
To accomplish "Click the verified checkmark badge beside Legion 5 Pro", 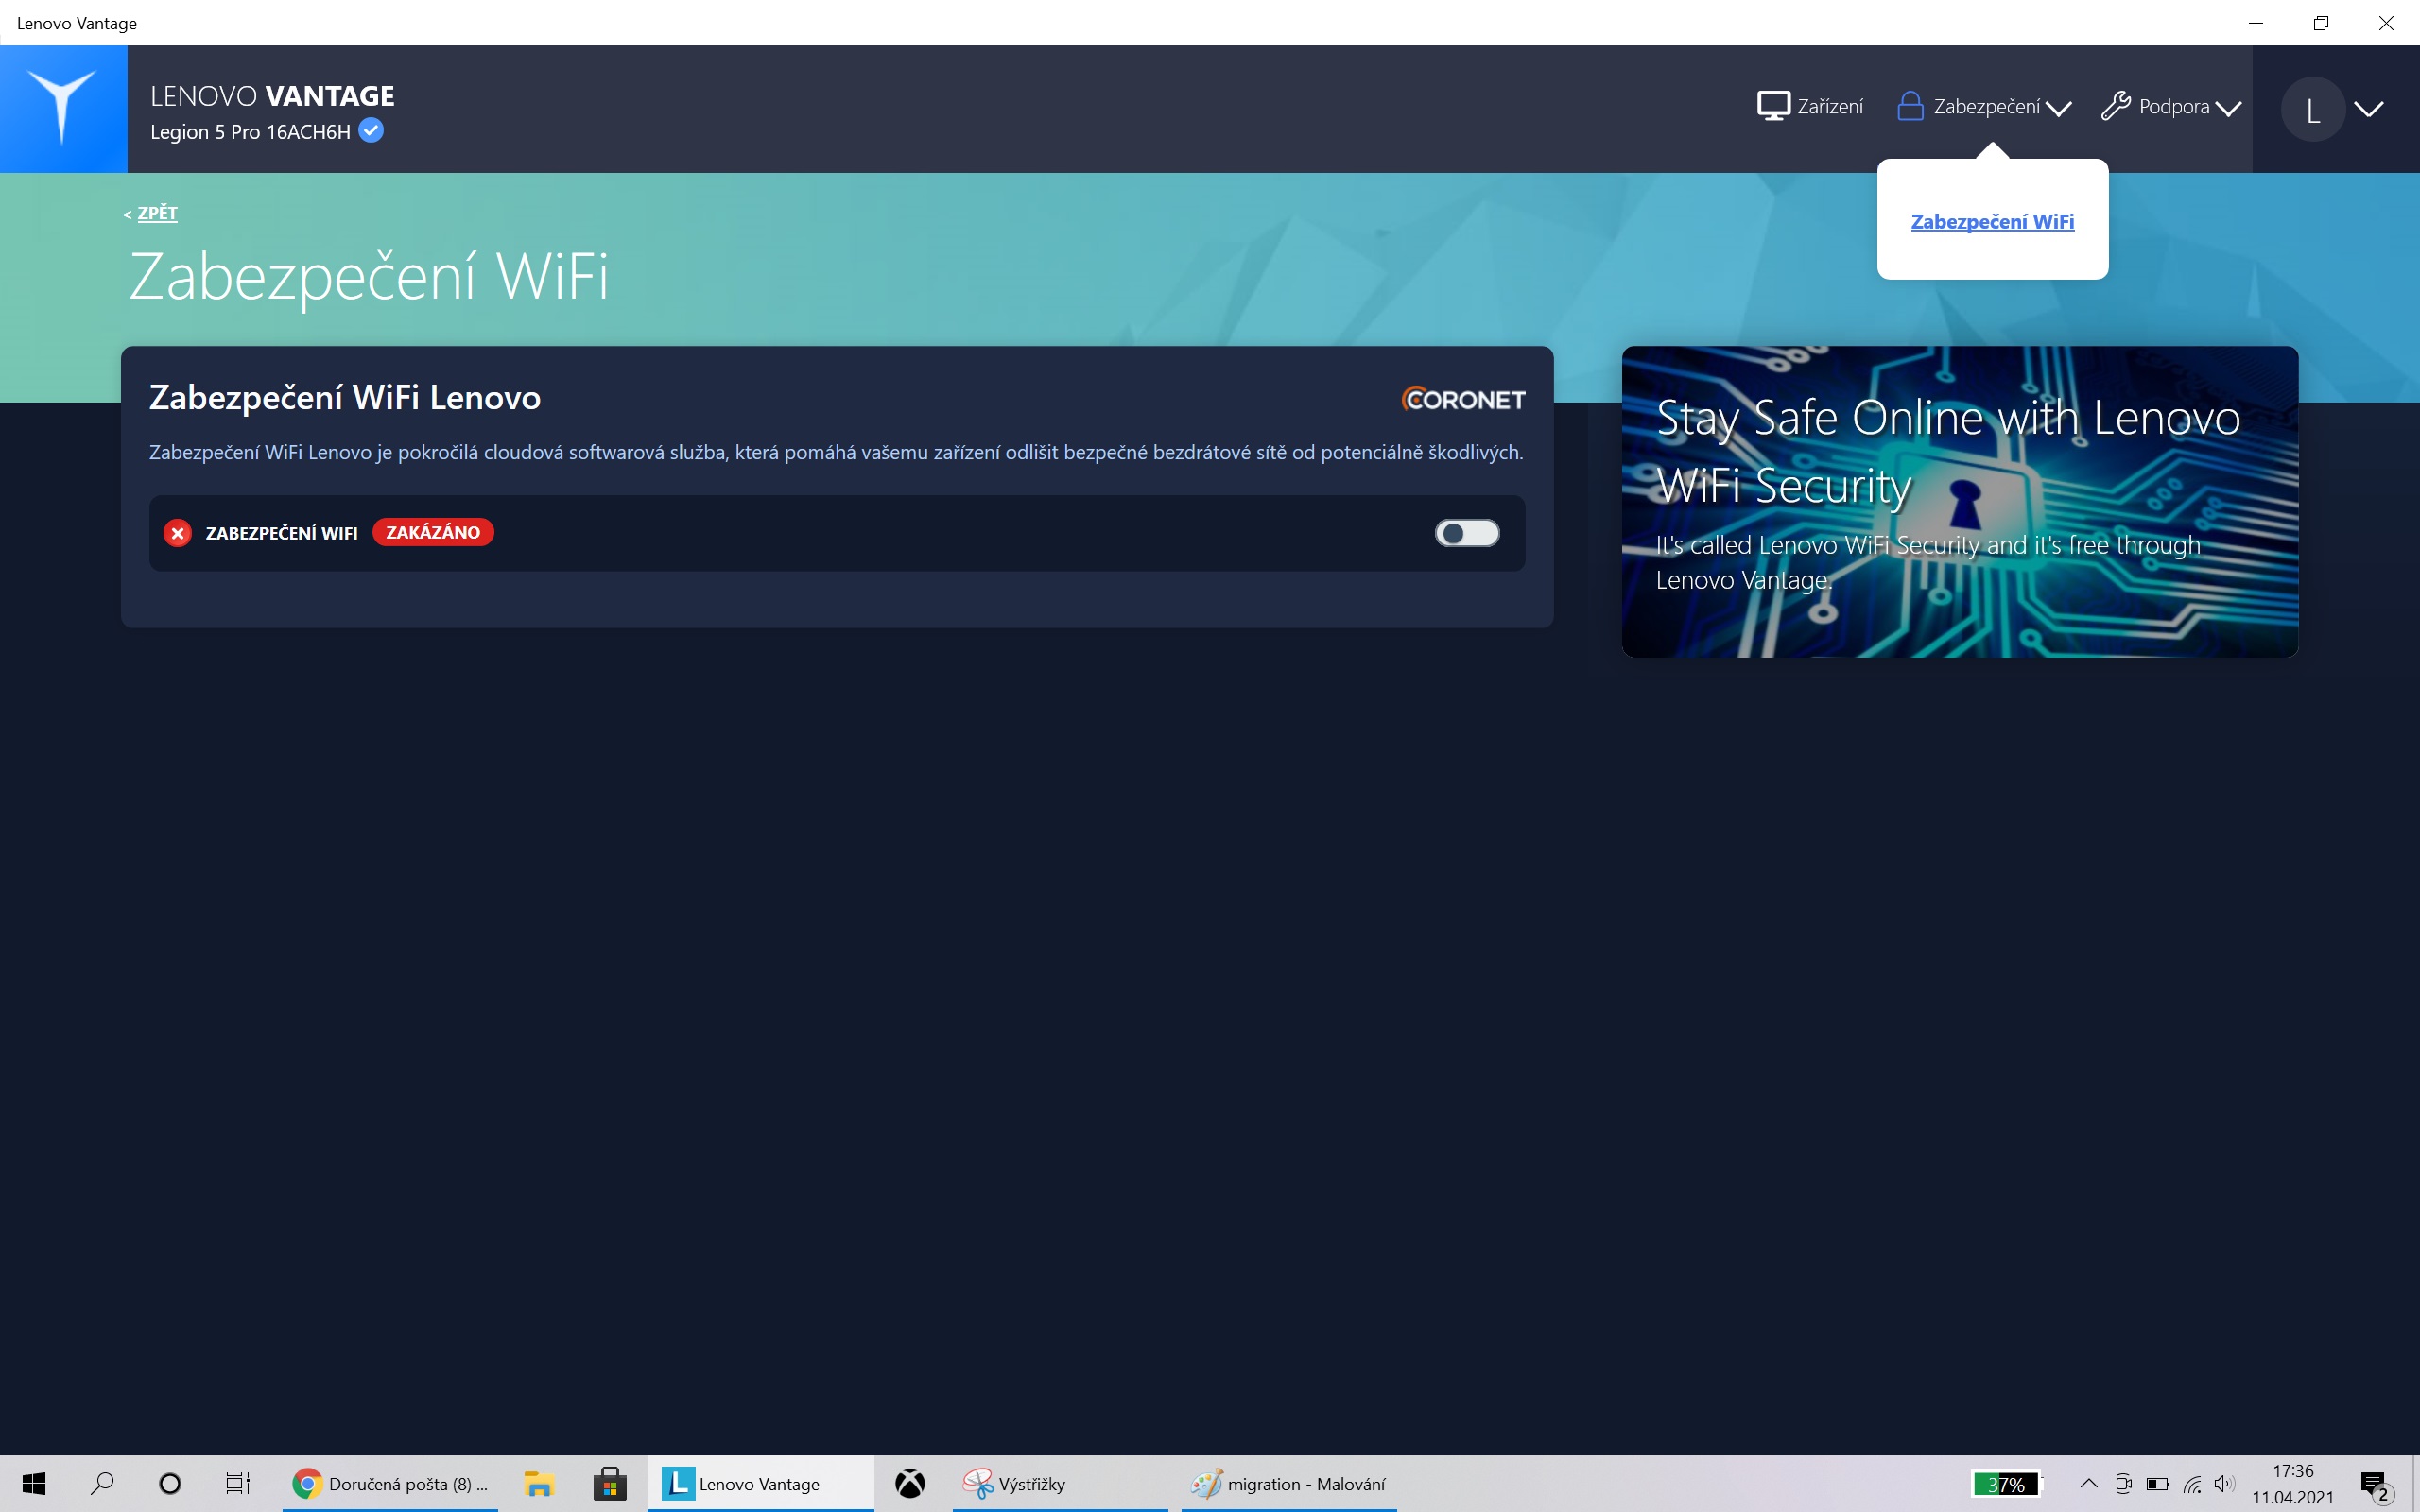I will (x=371, y=131).
